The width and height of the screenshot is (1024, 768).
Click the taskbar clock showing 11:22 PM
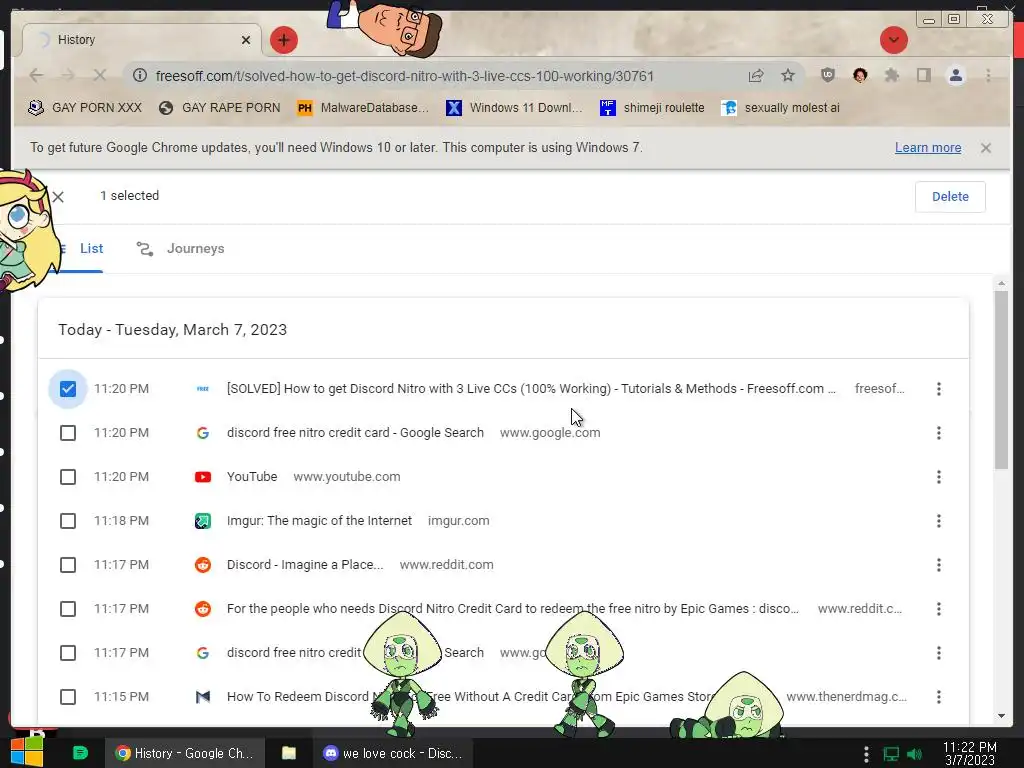970,754
